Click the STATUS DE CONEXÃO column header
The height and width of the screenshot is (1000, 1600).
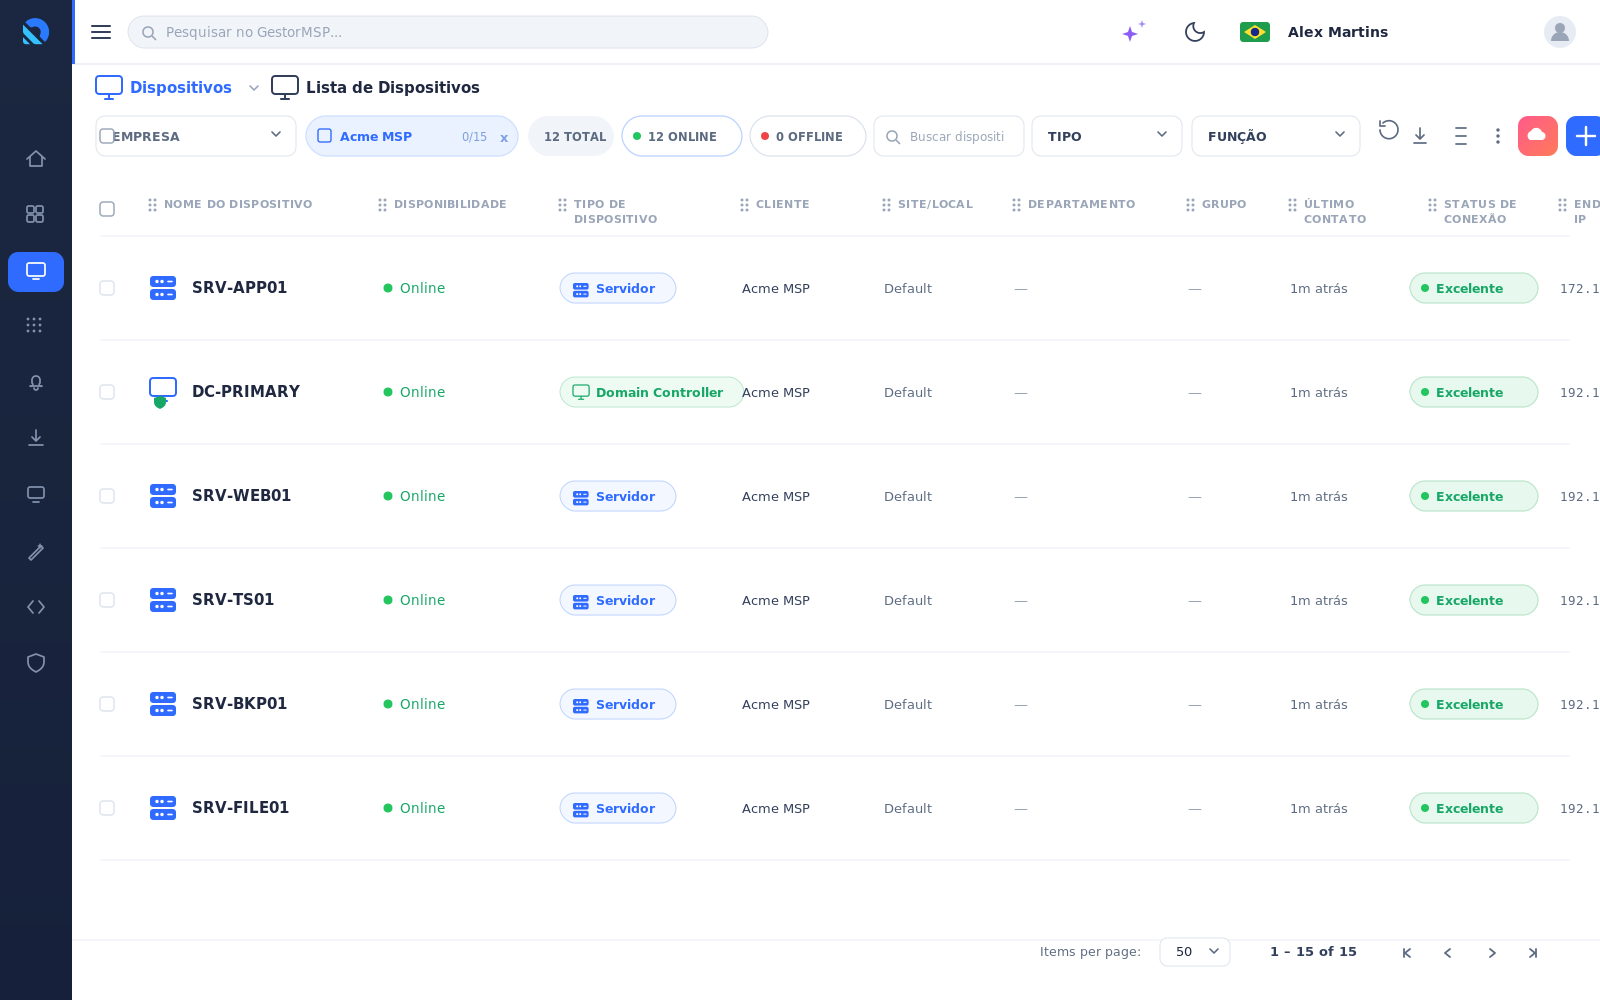[x=1480, y=211]
